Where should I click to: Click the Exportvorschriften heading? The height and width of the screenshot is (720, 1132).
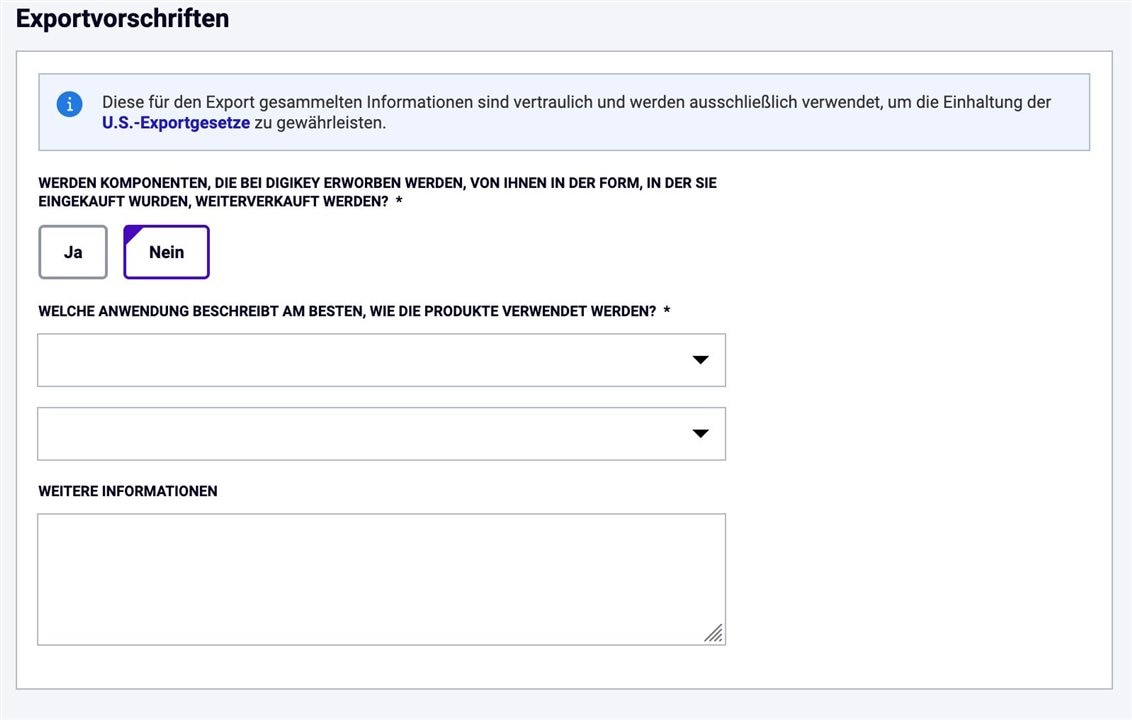(122, 18)
